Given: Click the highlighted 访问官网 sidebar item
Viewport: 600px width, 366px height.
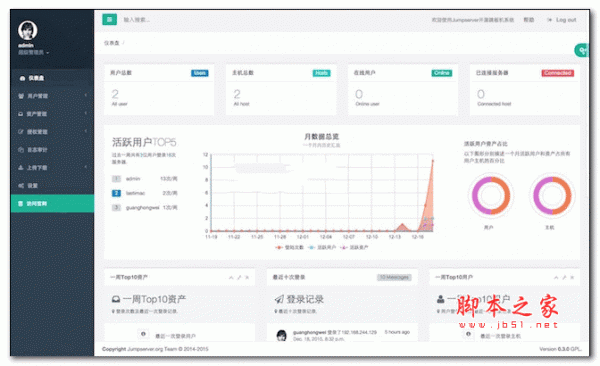Looking at the screenshot, I should tap(52, 204).
